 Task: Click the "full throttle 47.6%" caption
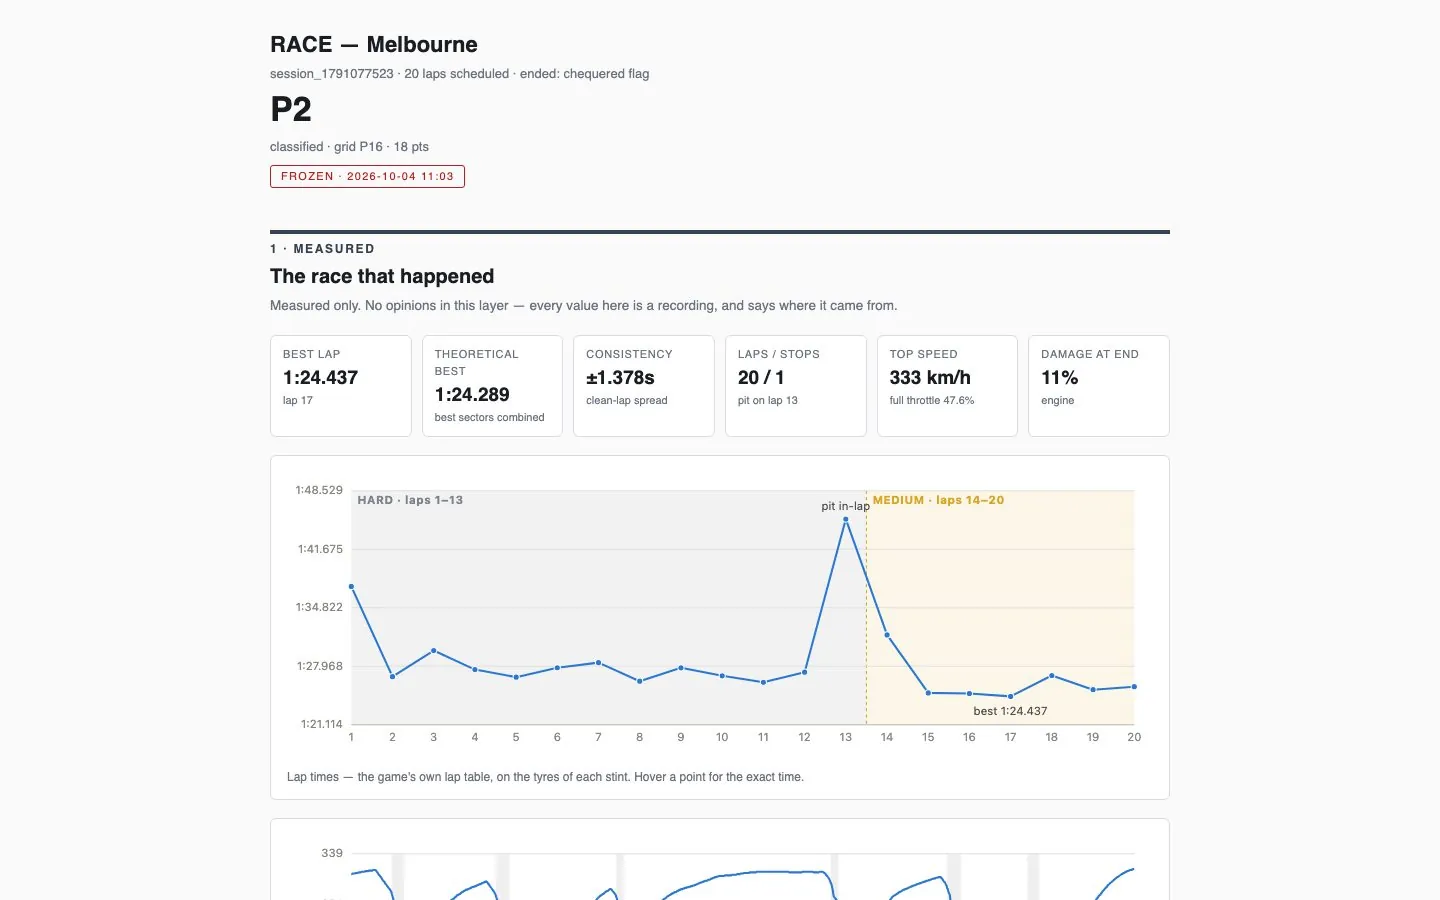click(x=932, y=401)
